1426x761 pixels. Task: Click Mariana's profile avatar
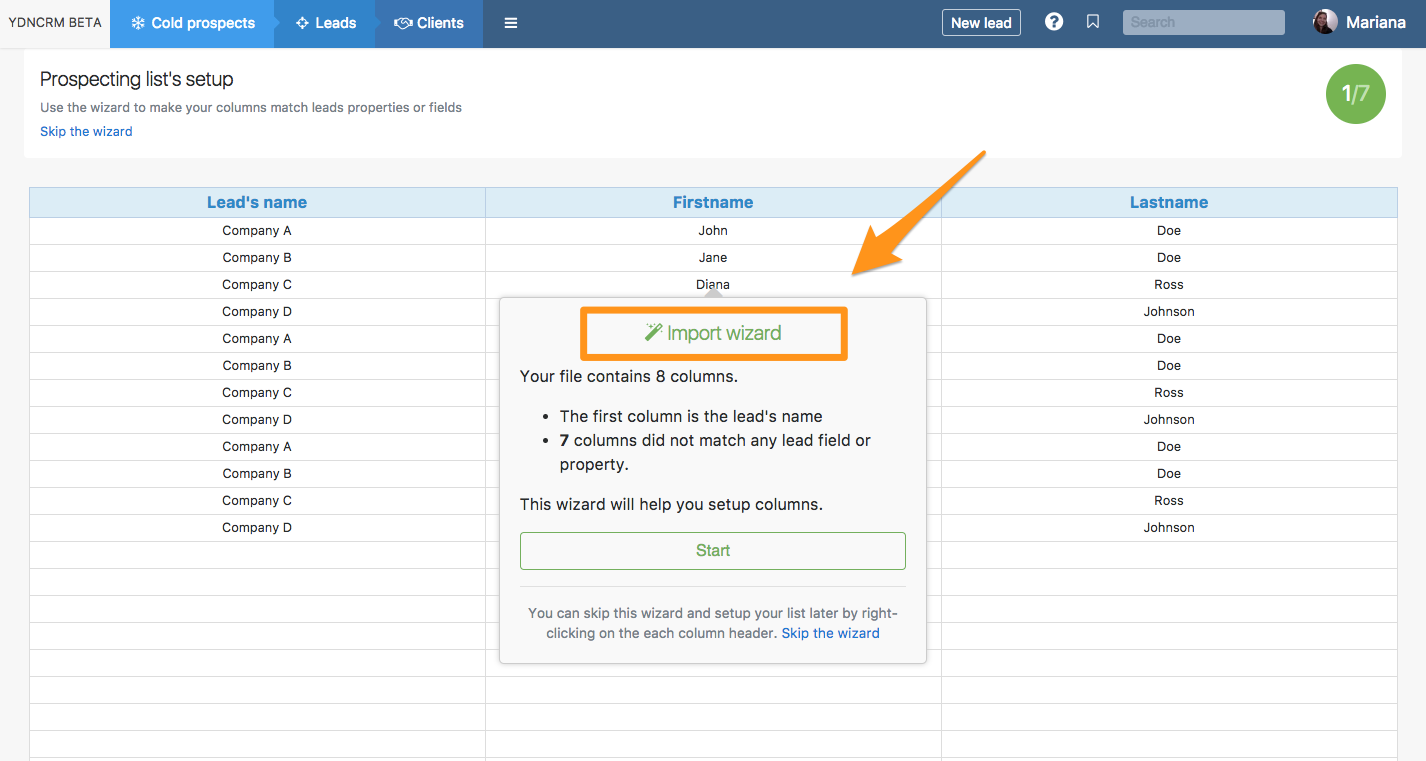(1325, 22)
